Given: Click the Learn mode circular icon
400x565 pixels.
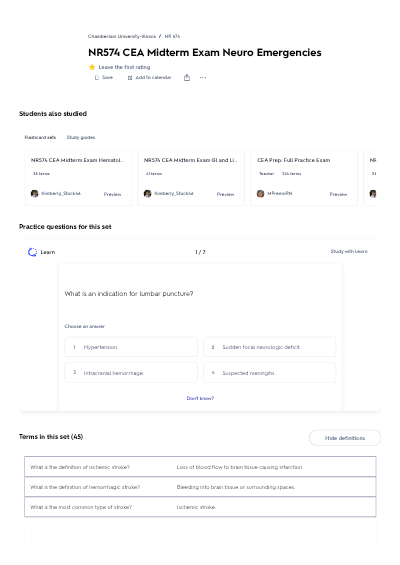Looking at the screenshot, I should (32, 252).
